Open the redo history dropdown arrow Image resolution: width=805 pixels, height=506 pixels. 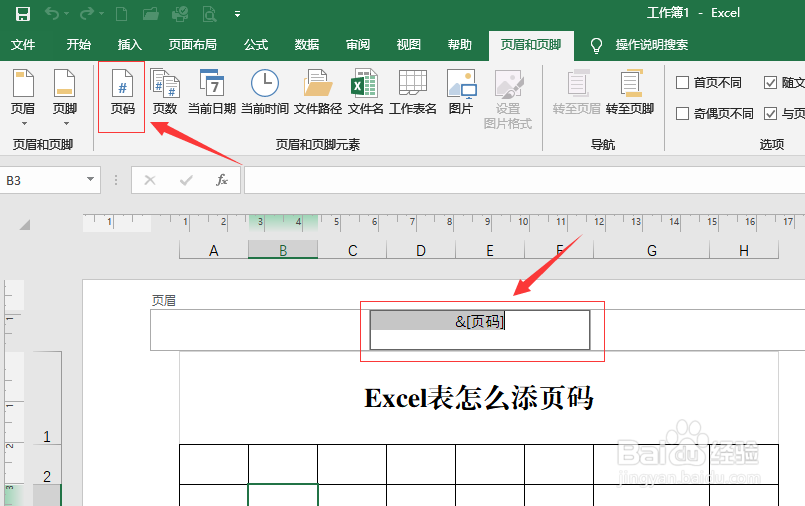point(101,14)
